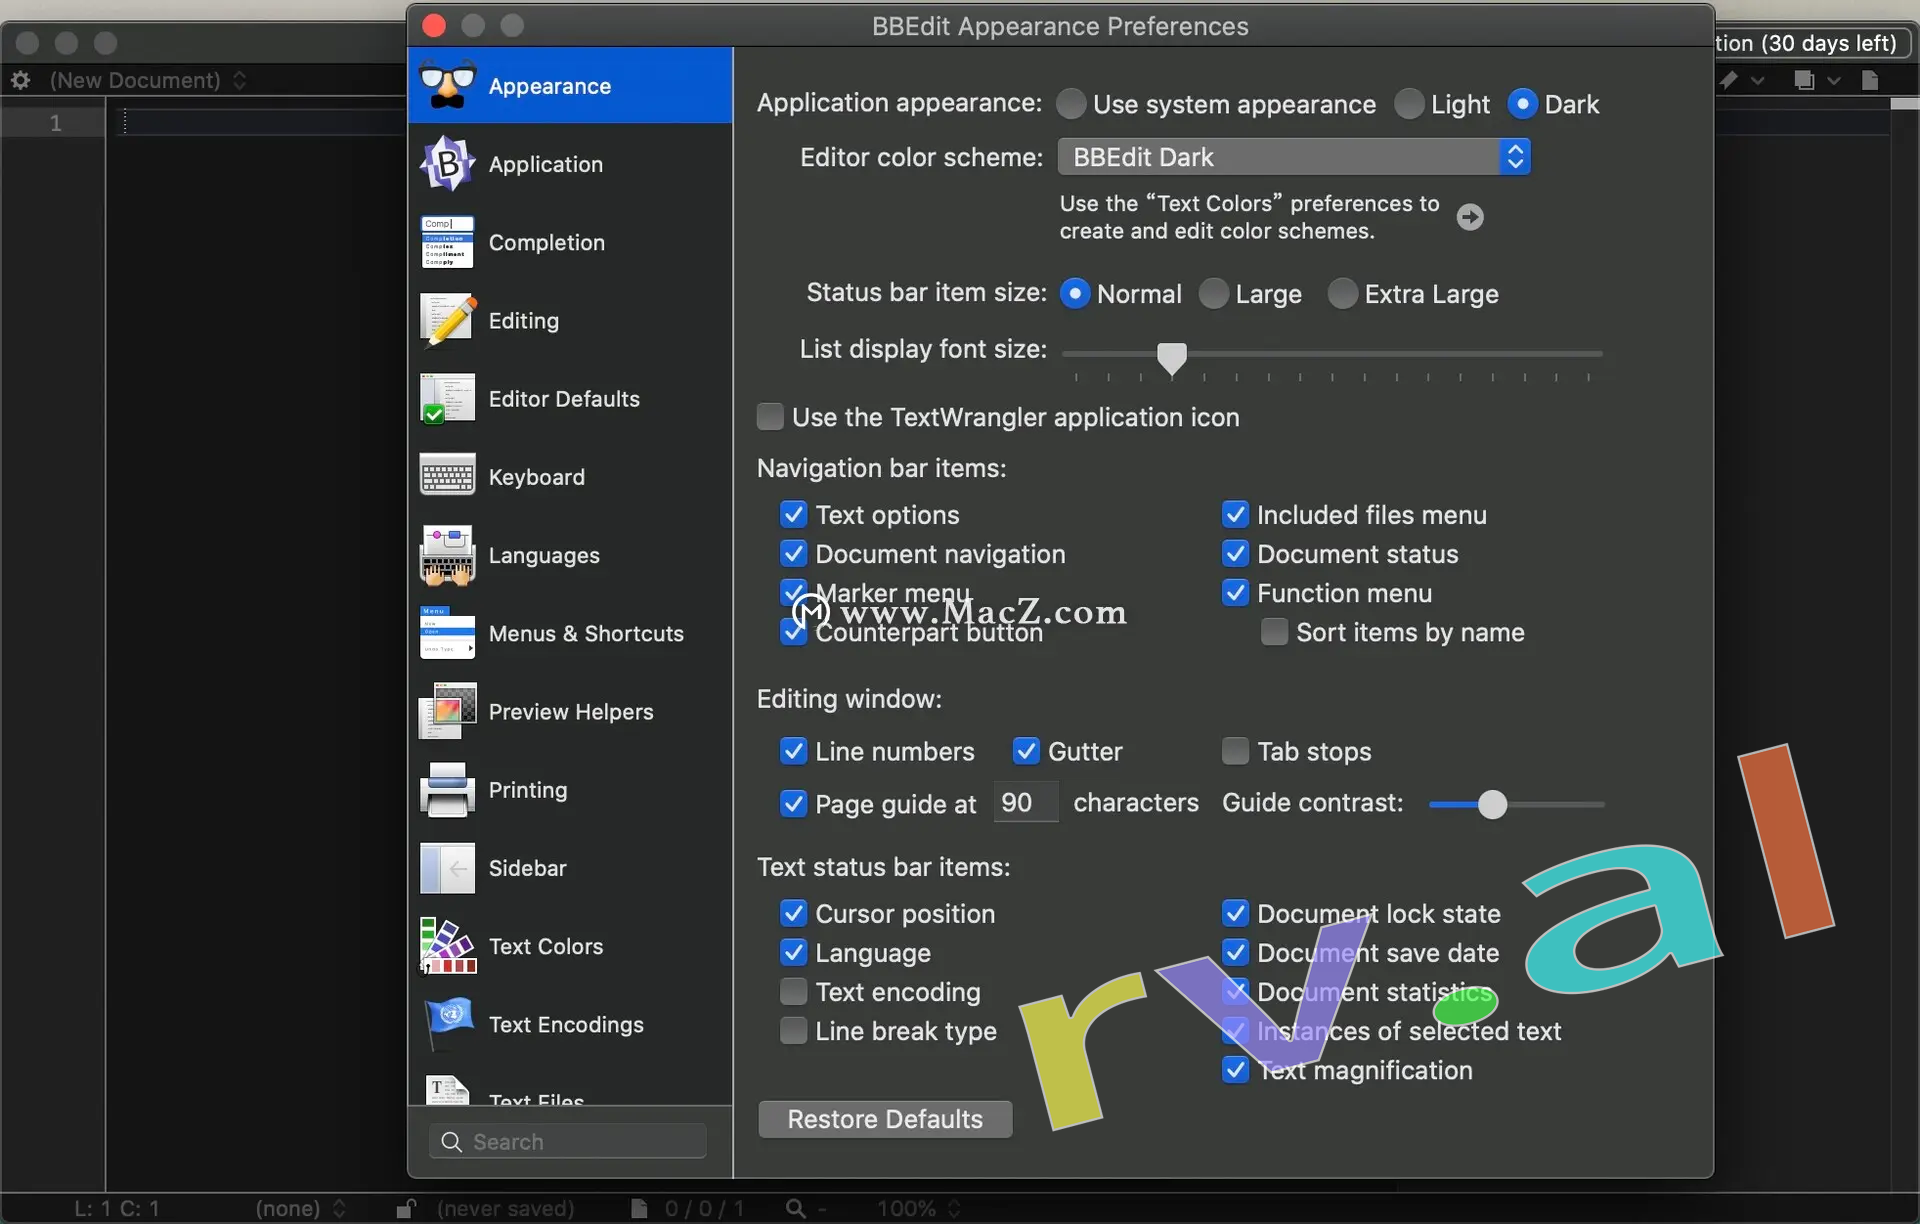
Task: Click the Preview Helpers icon
Action: (x=447, y=711)
